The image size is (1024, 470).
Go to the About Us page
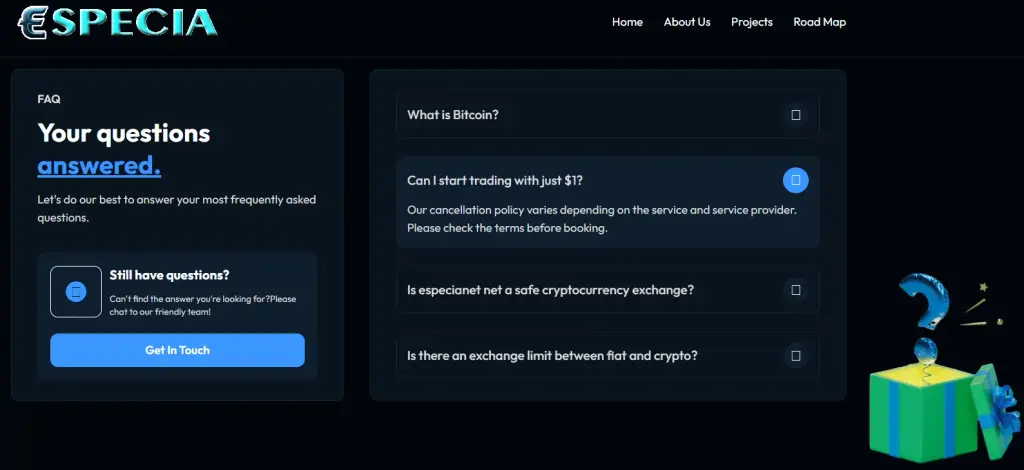click(x=687, y=22)
